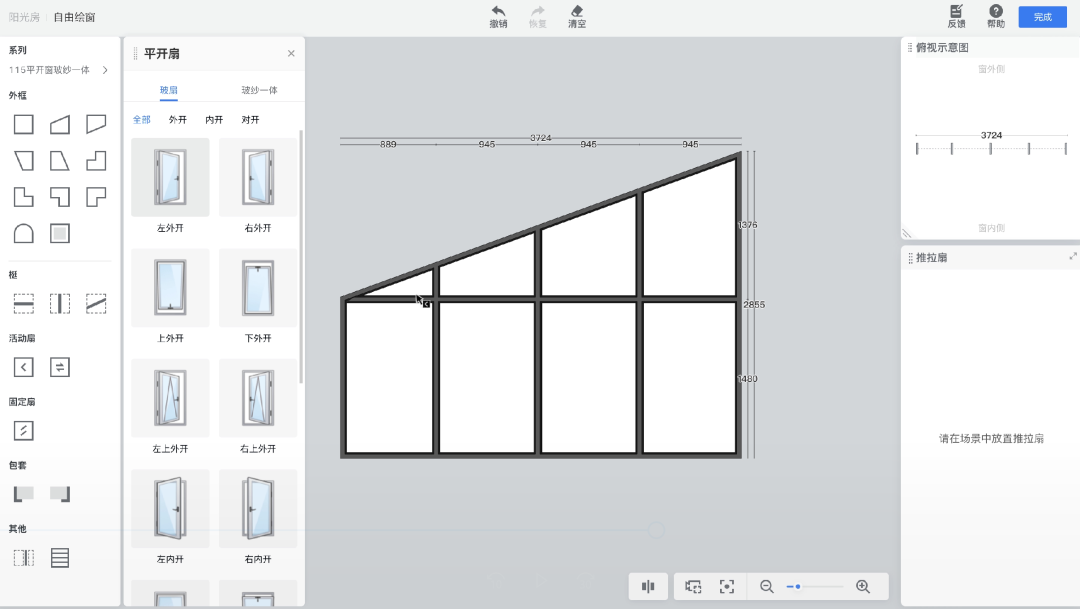Image resolution: width=1080 pixels, height=609 pixels.
Task: Select the right-leaning trapezoid frame shape
Action: (x=60, y=161)
